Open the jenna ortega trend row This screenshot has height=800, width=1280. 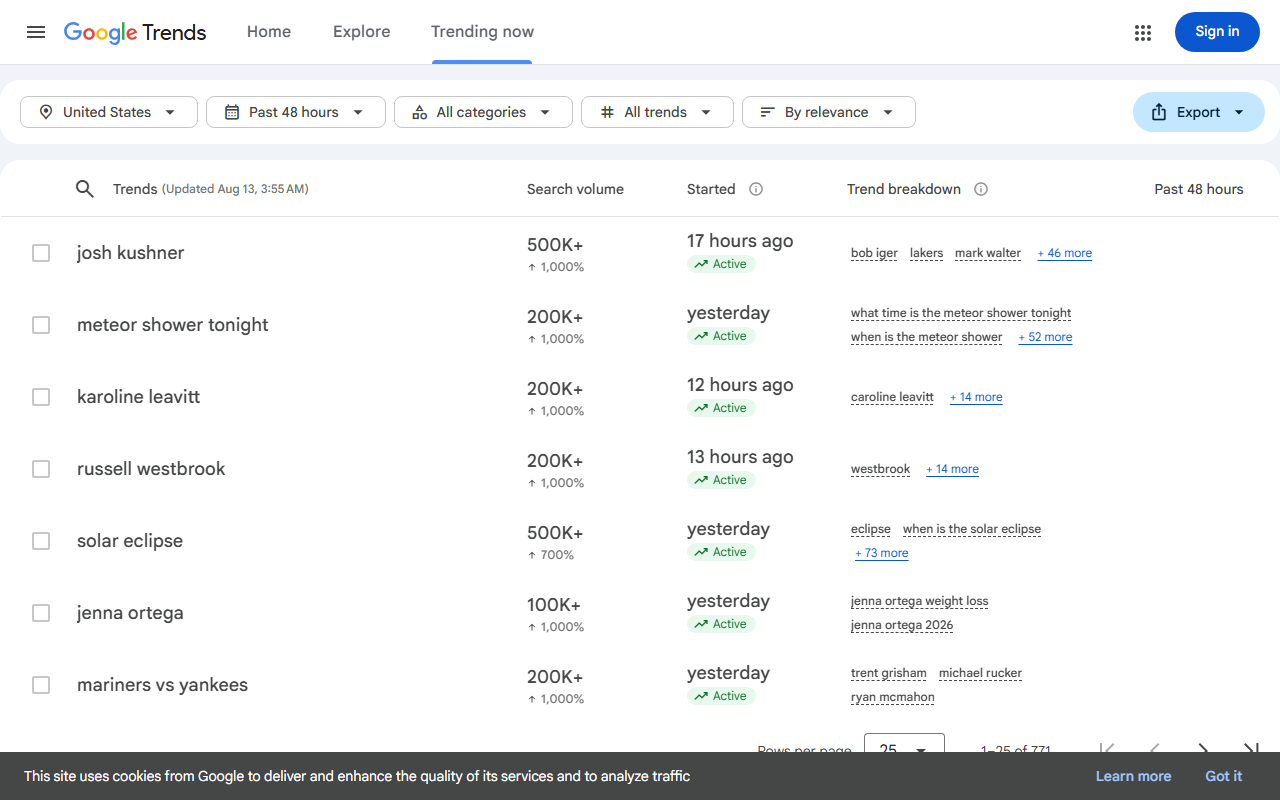click(x=130, y=613)
